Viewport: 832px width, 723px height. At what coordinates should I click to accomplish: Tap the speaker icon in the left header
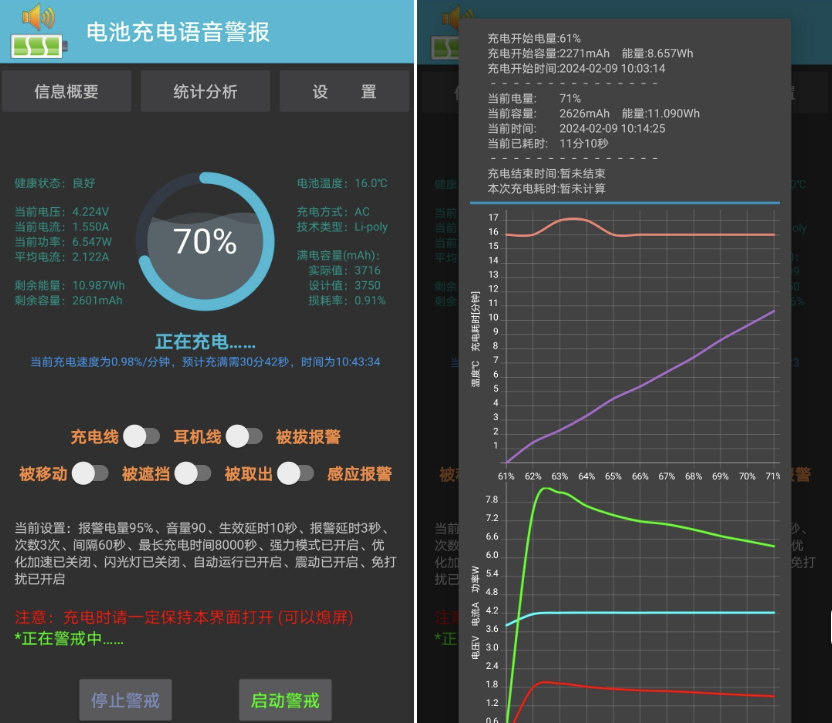[x=38, y=17]
